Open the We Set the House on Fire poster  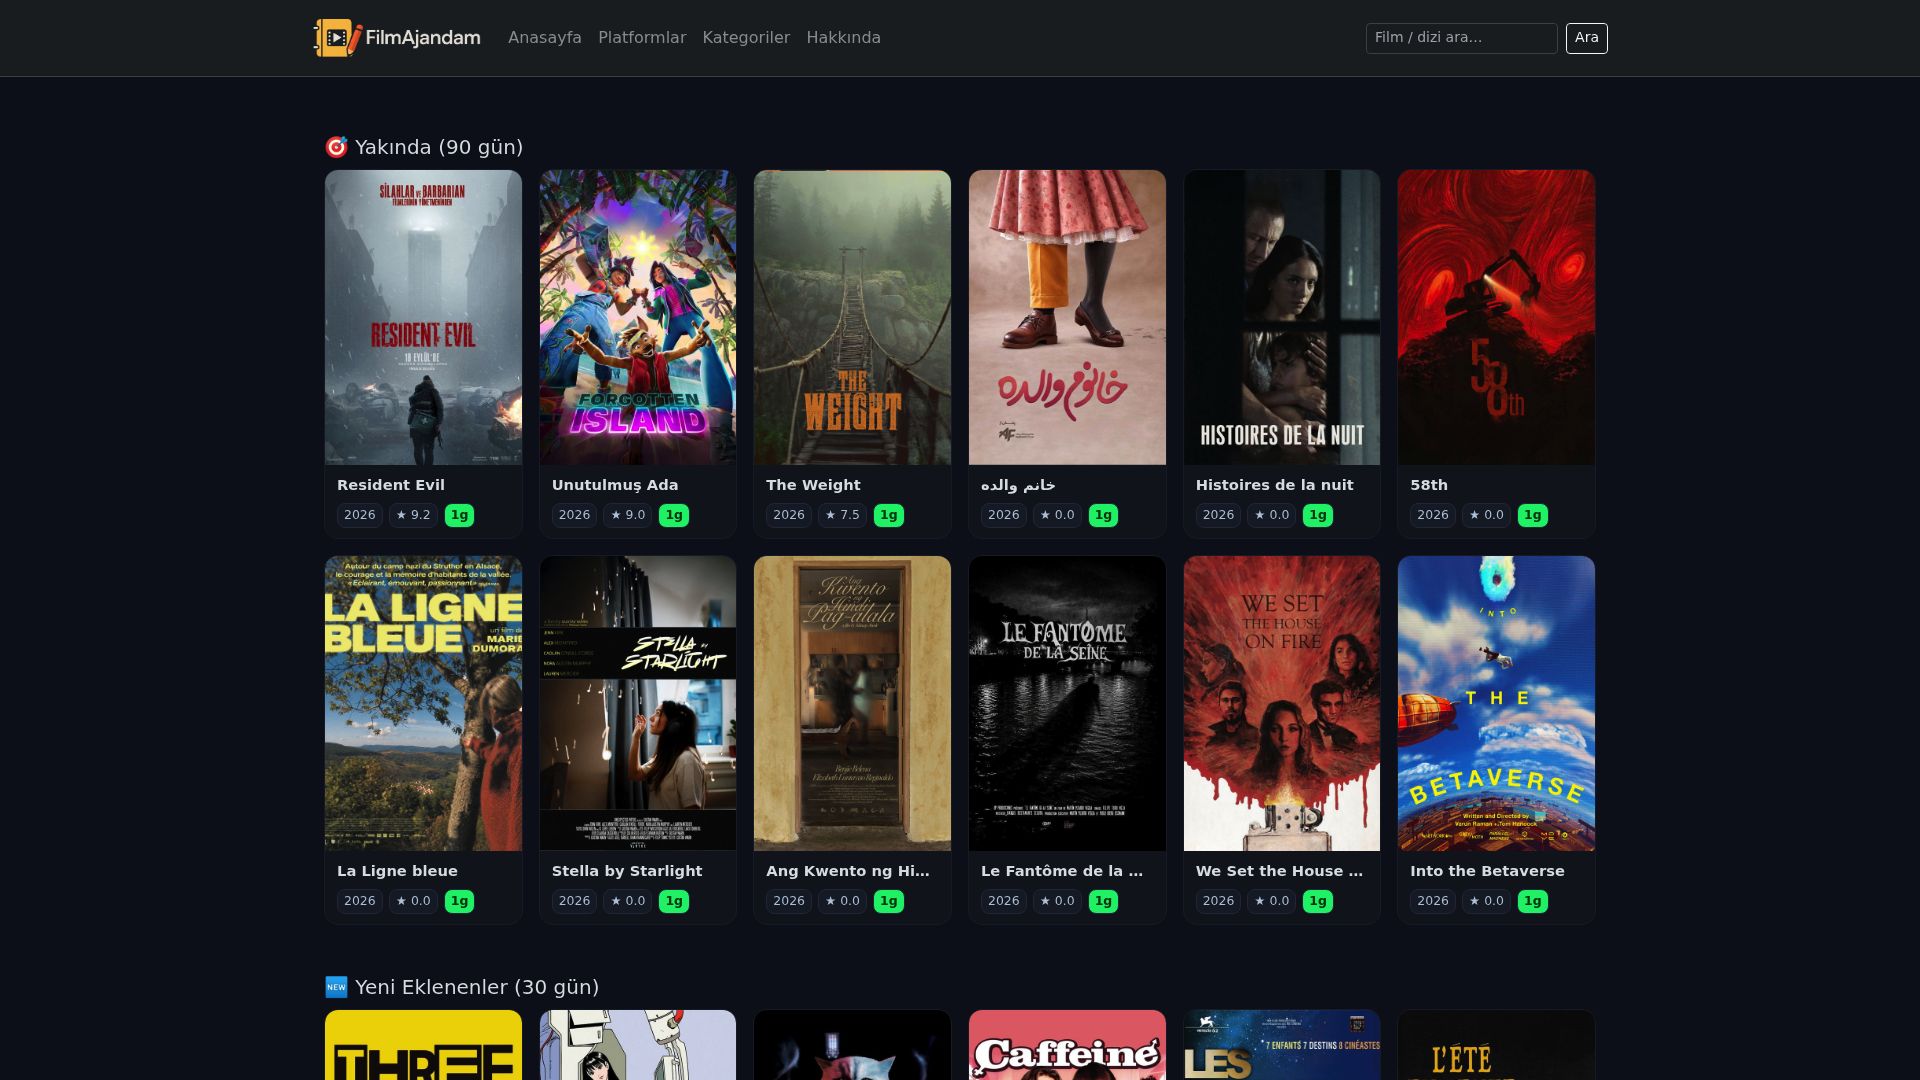(1282, 703)
